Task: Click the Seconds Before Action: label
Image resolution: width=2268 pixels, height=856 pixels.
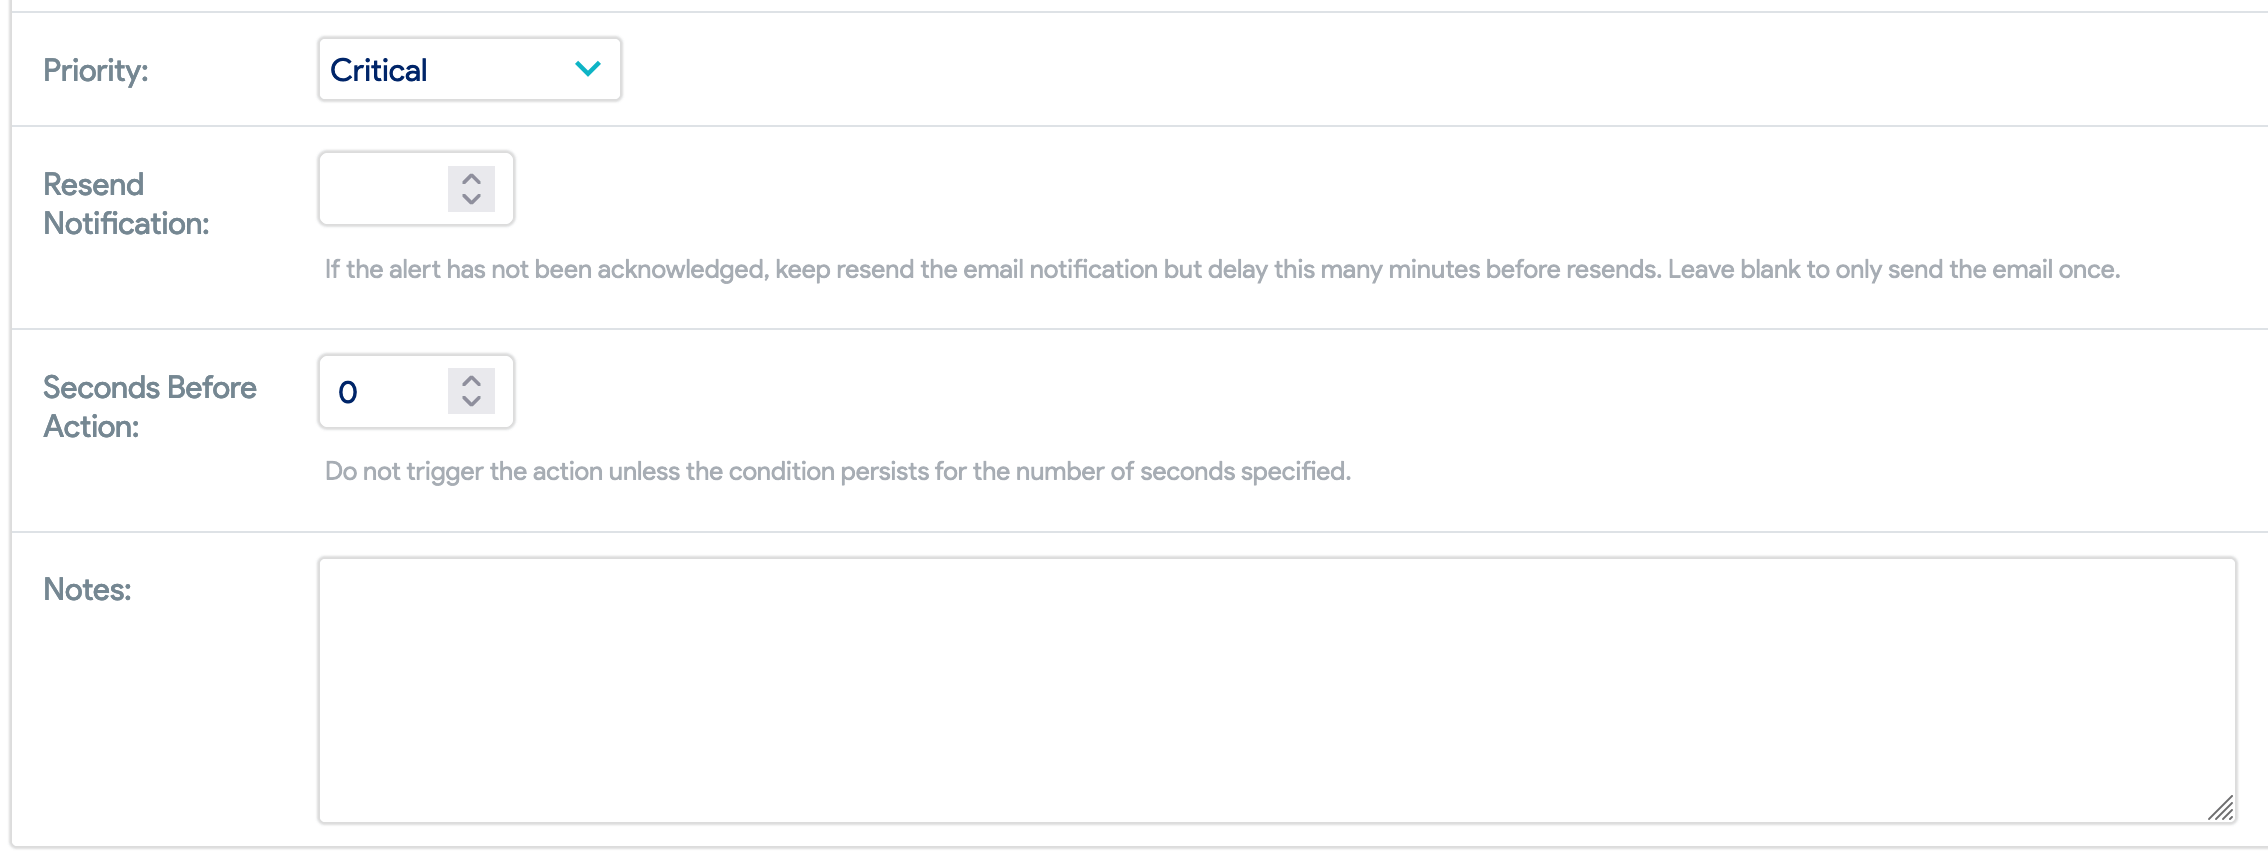Action: click(x=150, y=407)
